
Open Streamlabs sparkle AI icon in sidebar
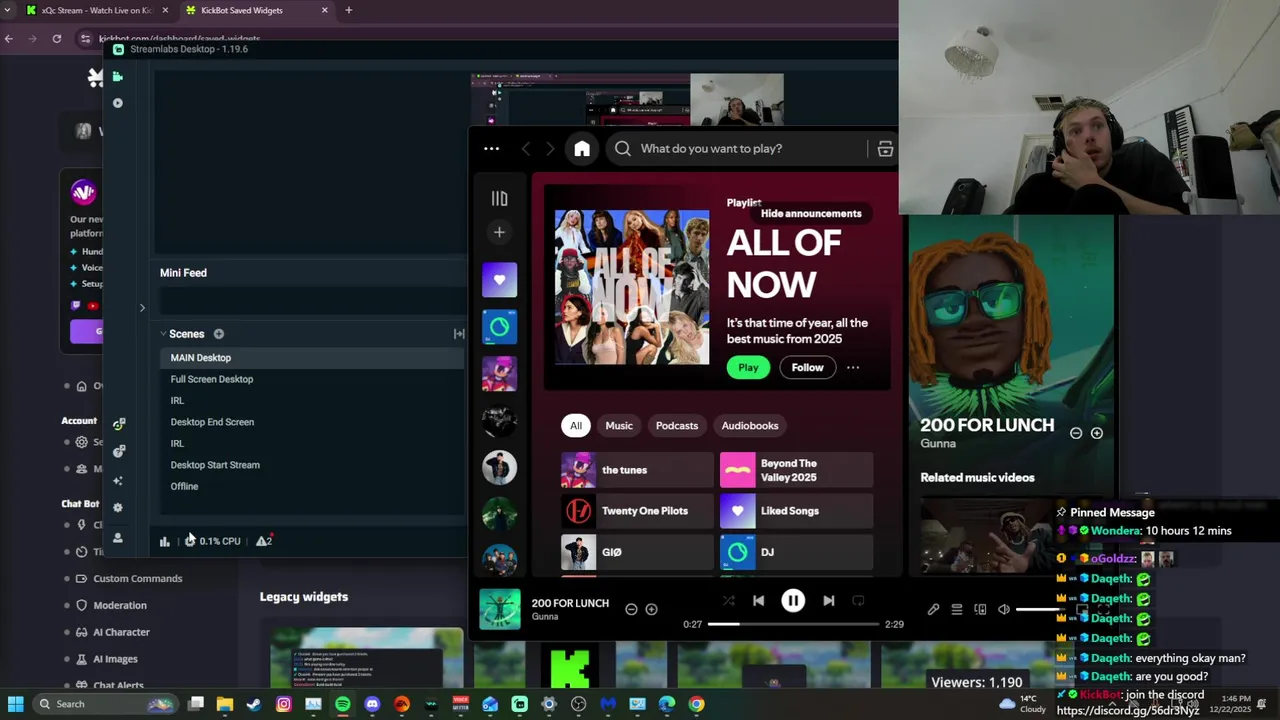118,481
